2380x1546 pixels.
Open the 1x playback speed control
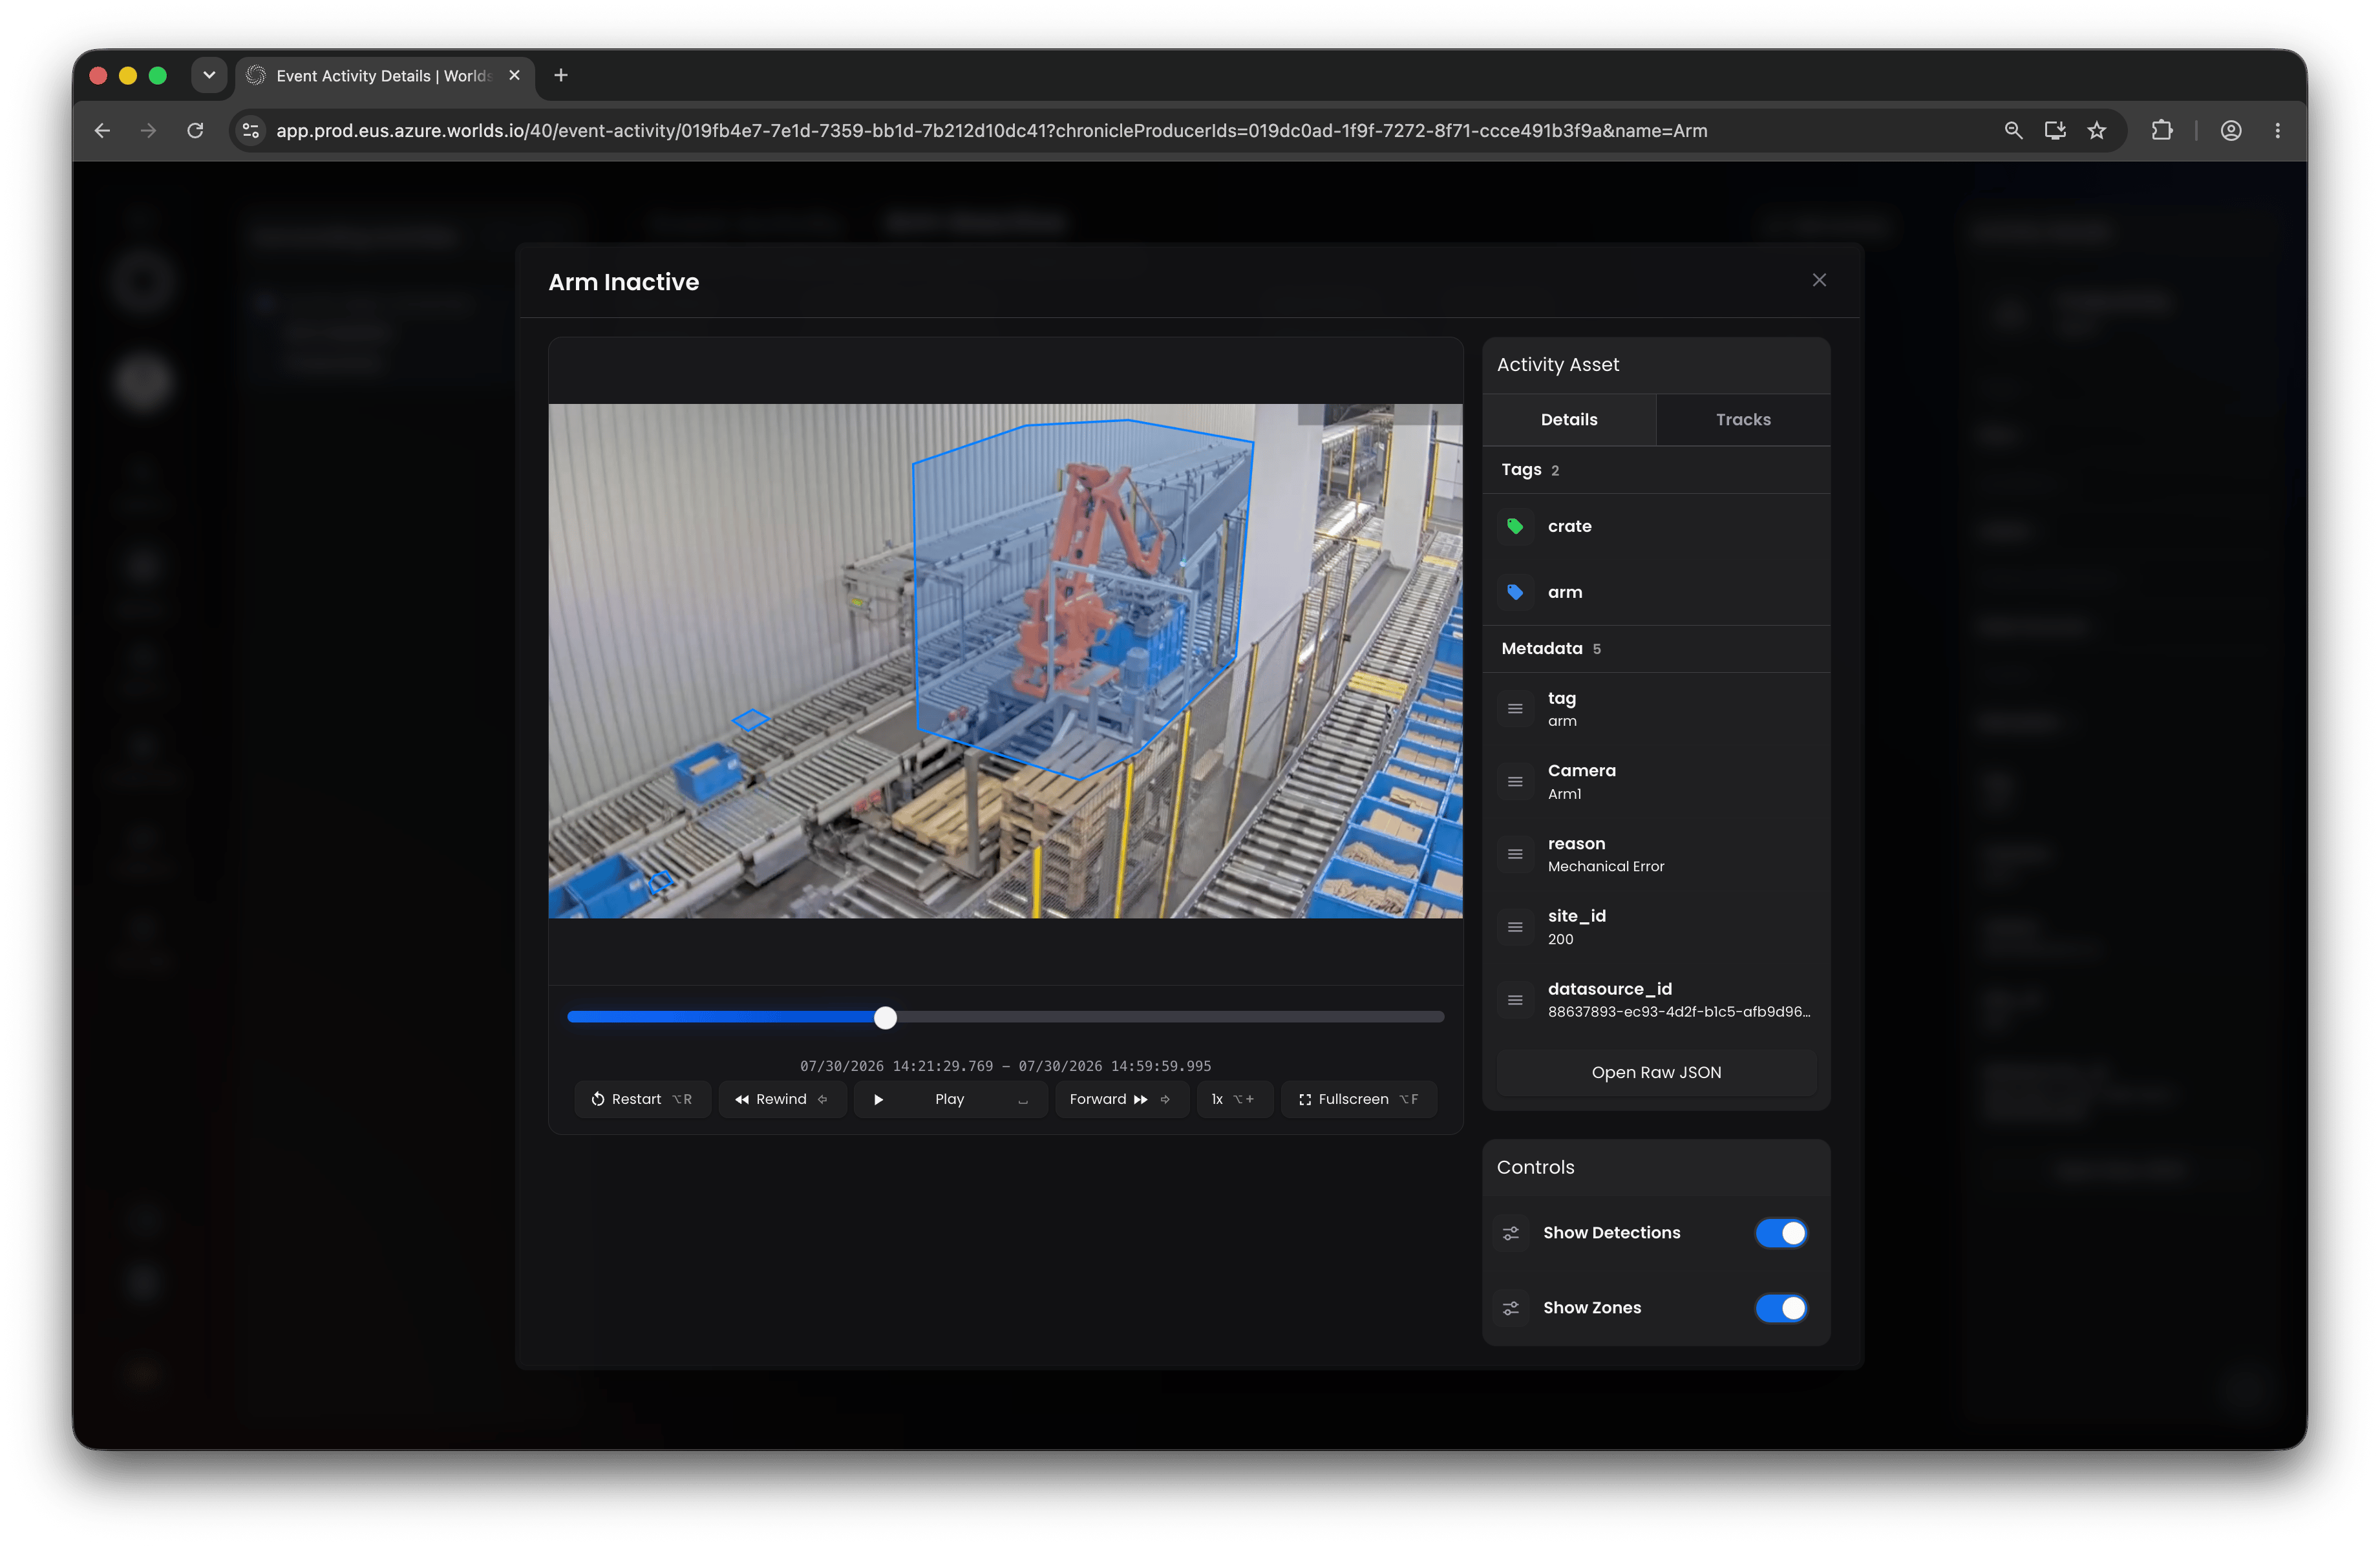(x=1234, y=1099)
